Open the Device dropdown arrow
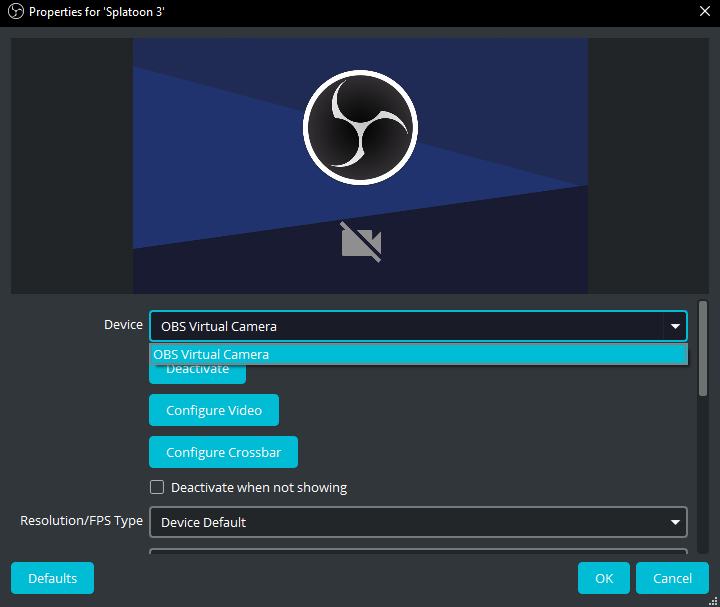 (675, 326)
